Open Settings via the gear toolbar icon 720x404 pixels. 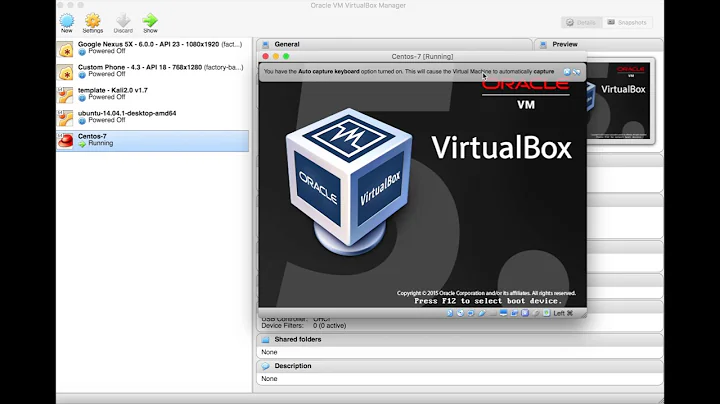click(93, 23)
